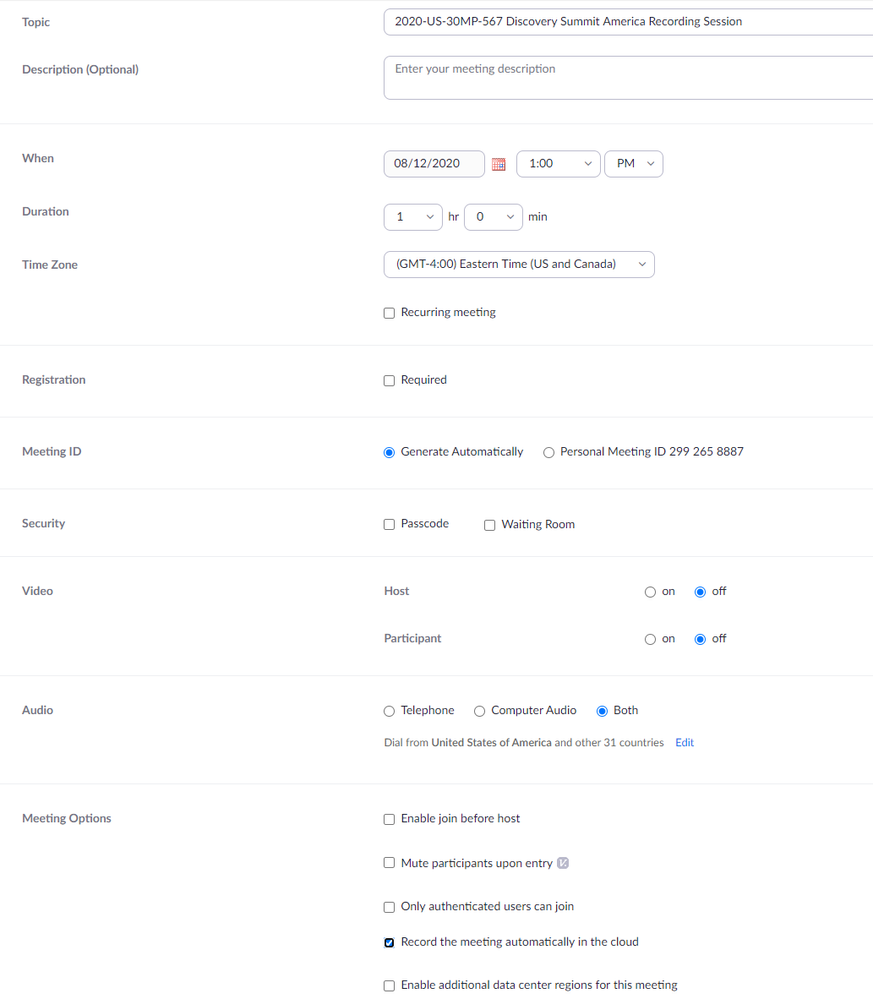Check Only authenticated users can join

pyautogui.click(x=389, y=907)
